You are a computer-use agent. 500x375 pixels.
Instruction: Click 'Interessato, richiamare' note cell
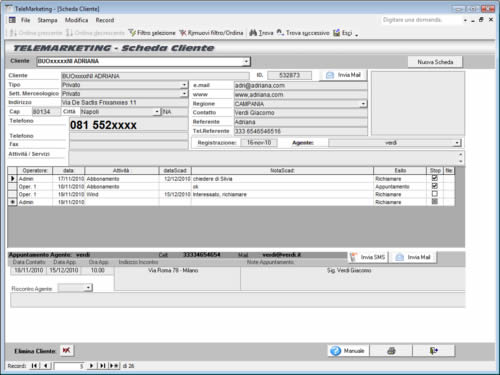282,194
